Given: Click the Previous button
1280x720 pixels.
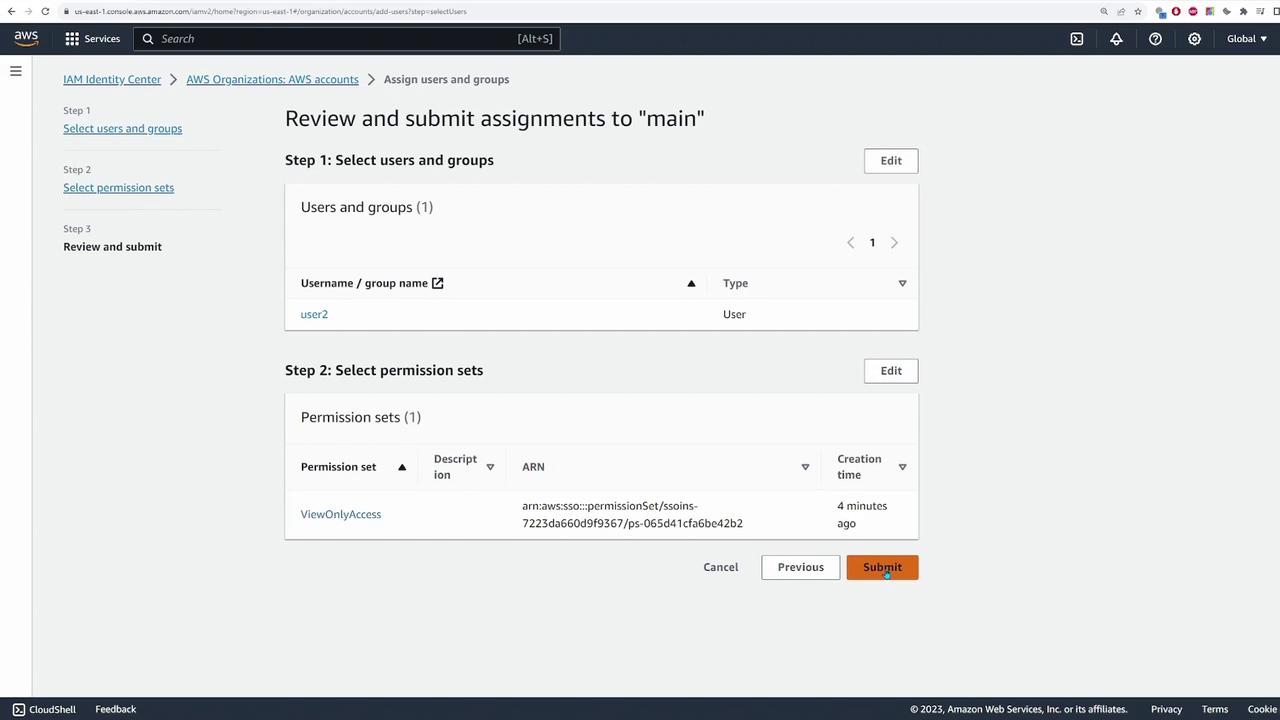Looking at the screenshot, I should tap(800, 567).
